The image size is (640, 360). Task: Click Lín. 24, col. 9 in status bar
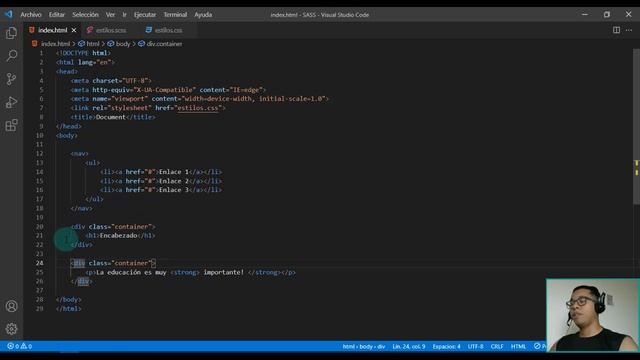coord(409,346)
